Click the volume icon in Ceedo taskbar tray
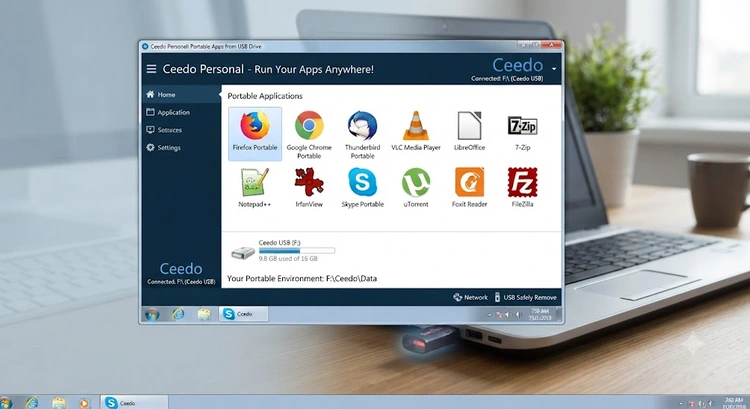Screen dimensions: 750x409 (518, 314)
